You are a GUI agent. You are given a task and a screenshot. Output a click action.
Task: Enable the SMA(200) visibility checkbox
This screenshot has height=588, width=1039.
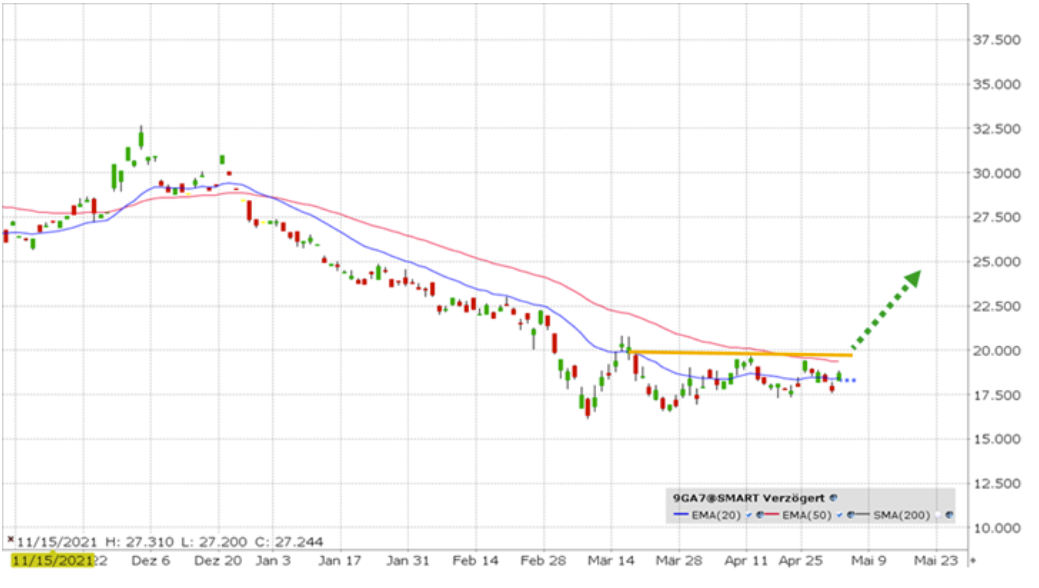pyautogui.click(x=938, y=515)
